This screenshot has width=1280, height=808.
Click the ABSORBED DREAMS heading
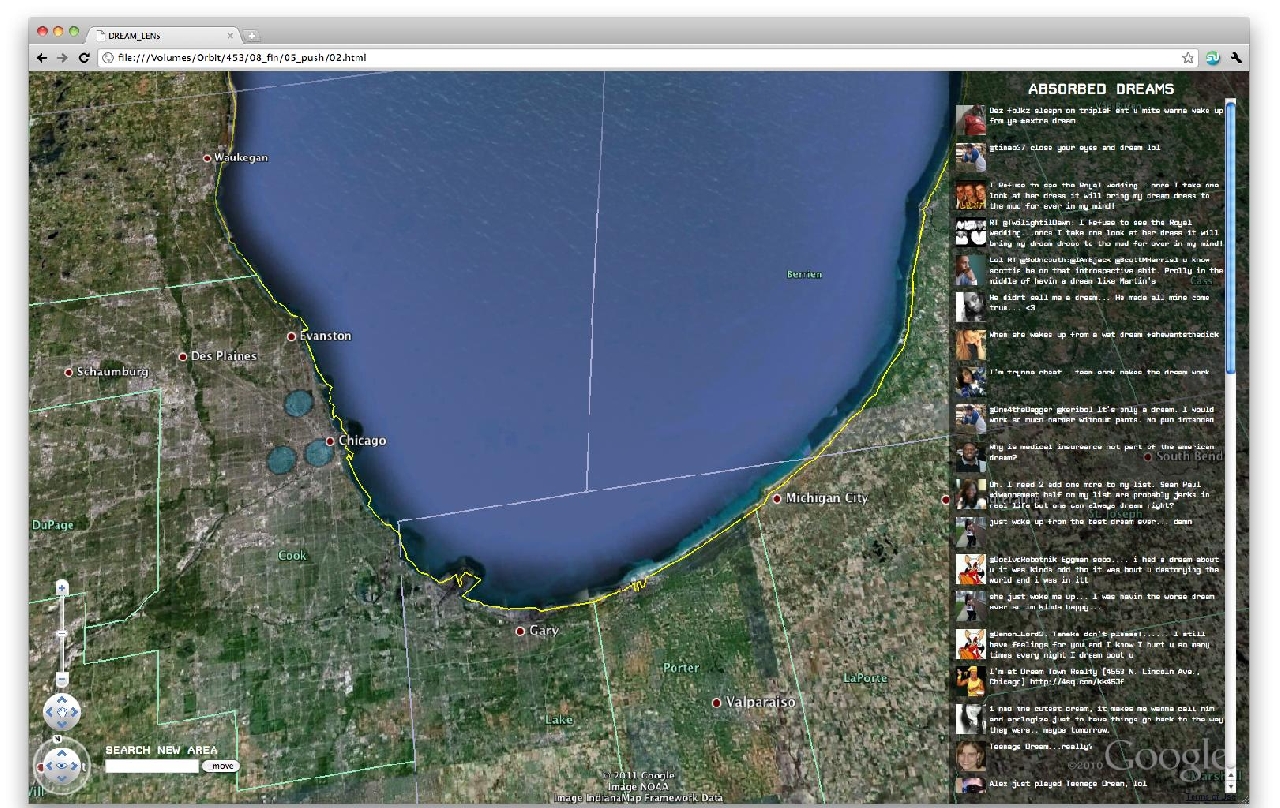(x=1101, y=89)
